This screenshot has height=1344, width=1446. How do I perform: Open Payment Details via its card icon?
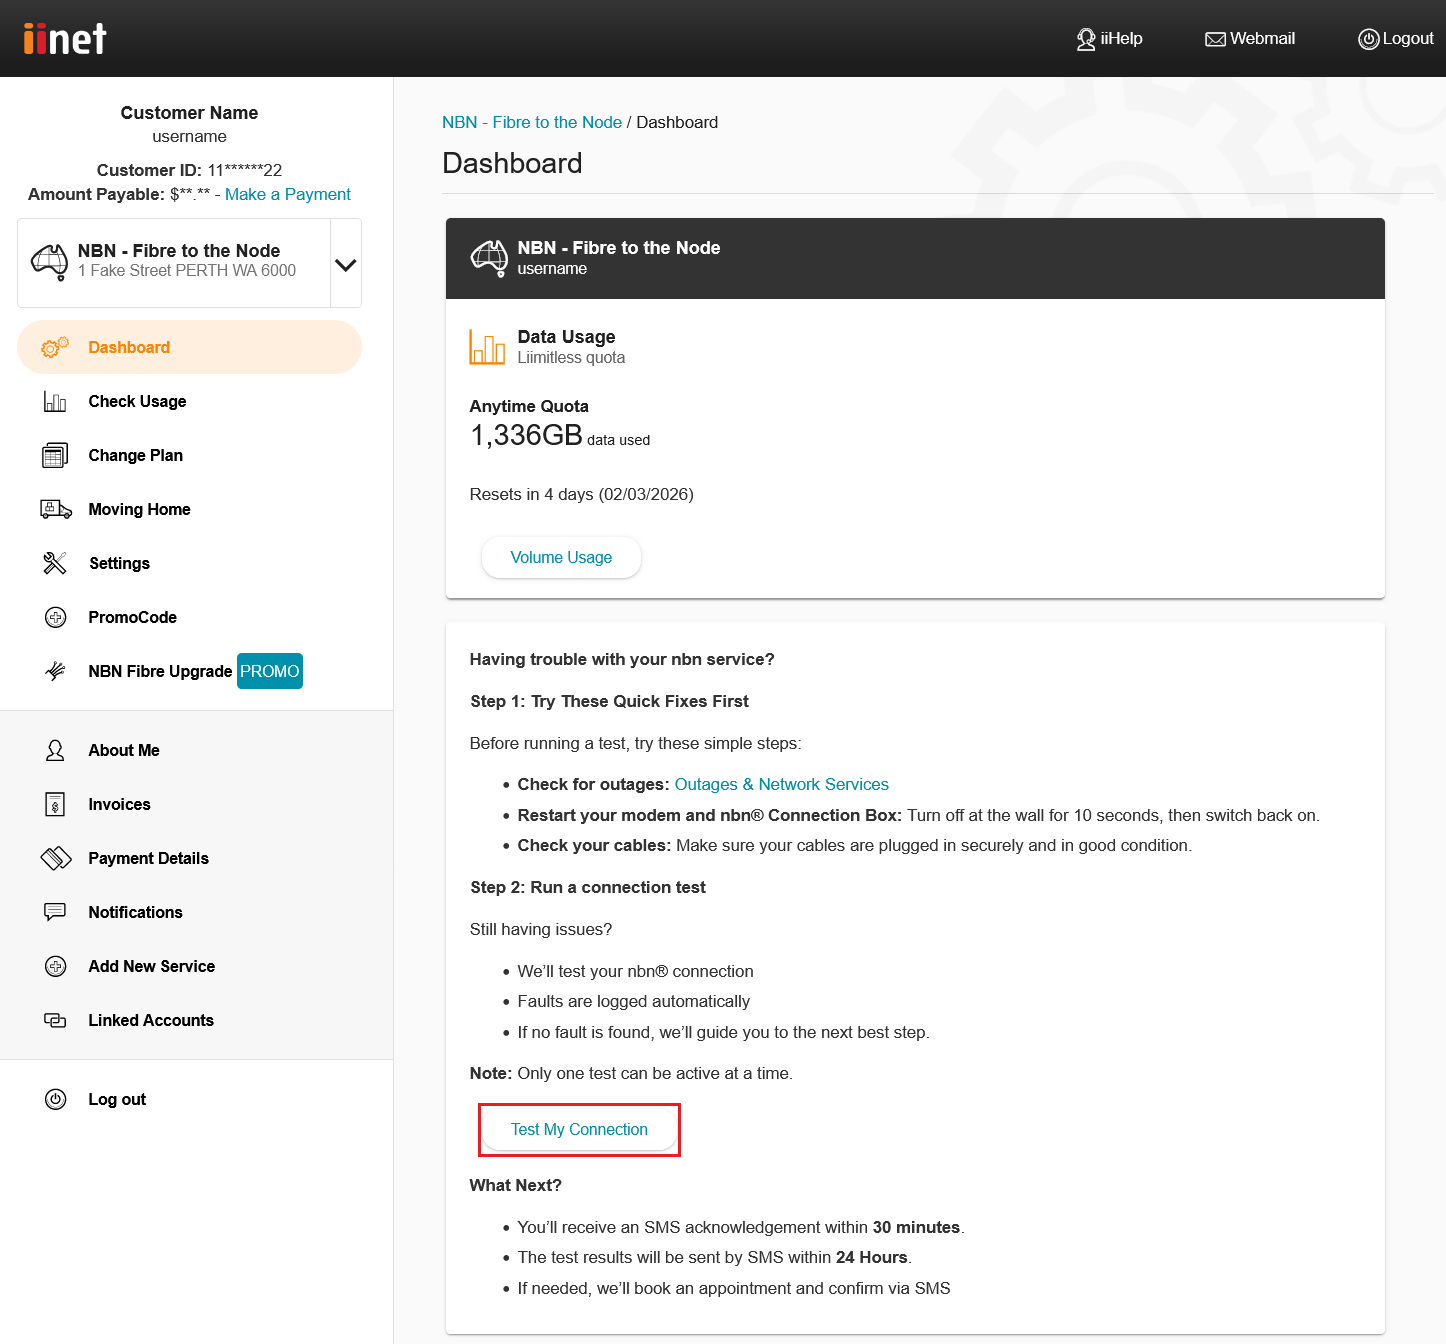[x=55, y=858]
